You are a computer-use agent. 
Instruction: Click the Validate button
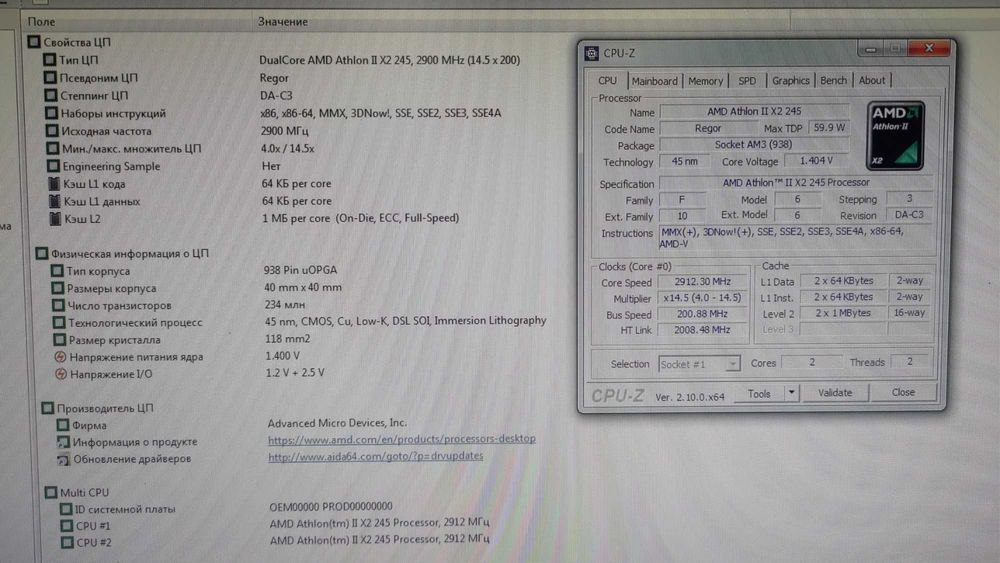(x=835, y=393)
